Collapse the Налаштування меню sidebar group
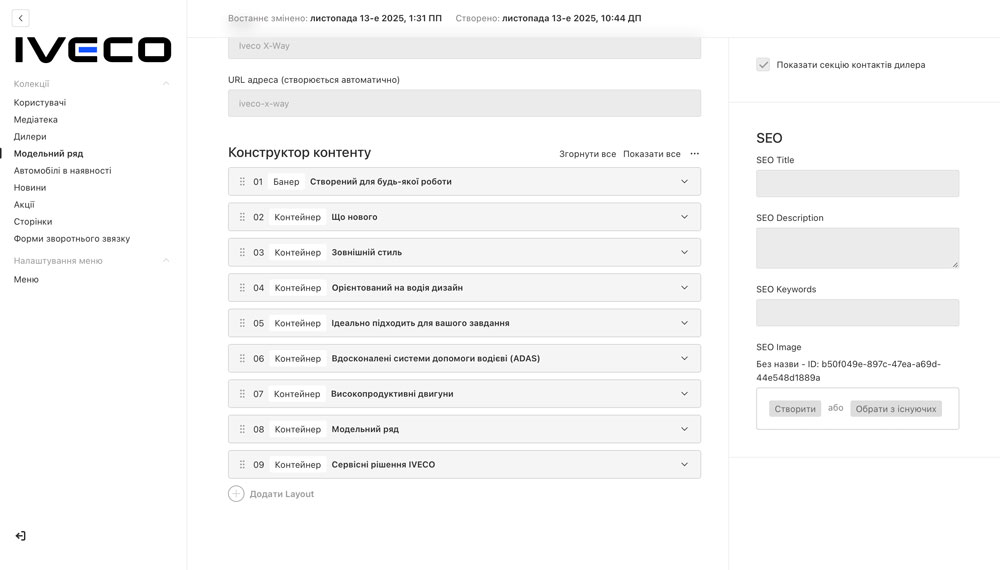1000x570 pixels. point(166,261)
